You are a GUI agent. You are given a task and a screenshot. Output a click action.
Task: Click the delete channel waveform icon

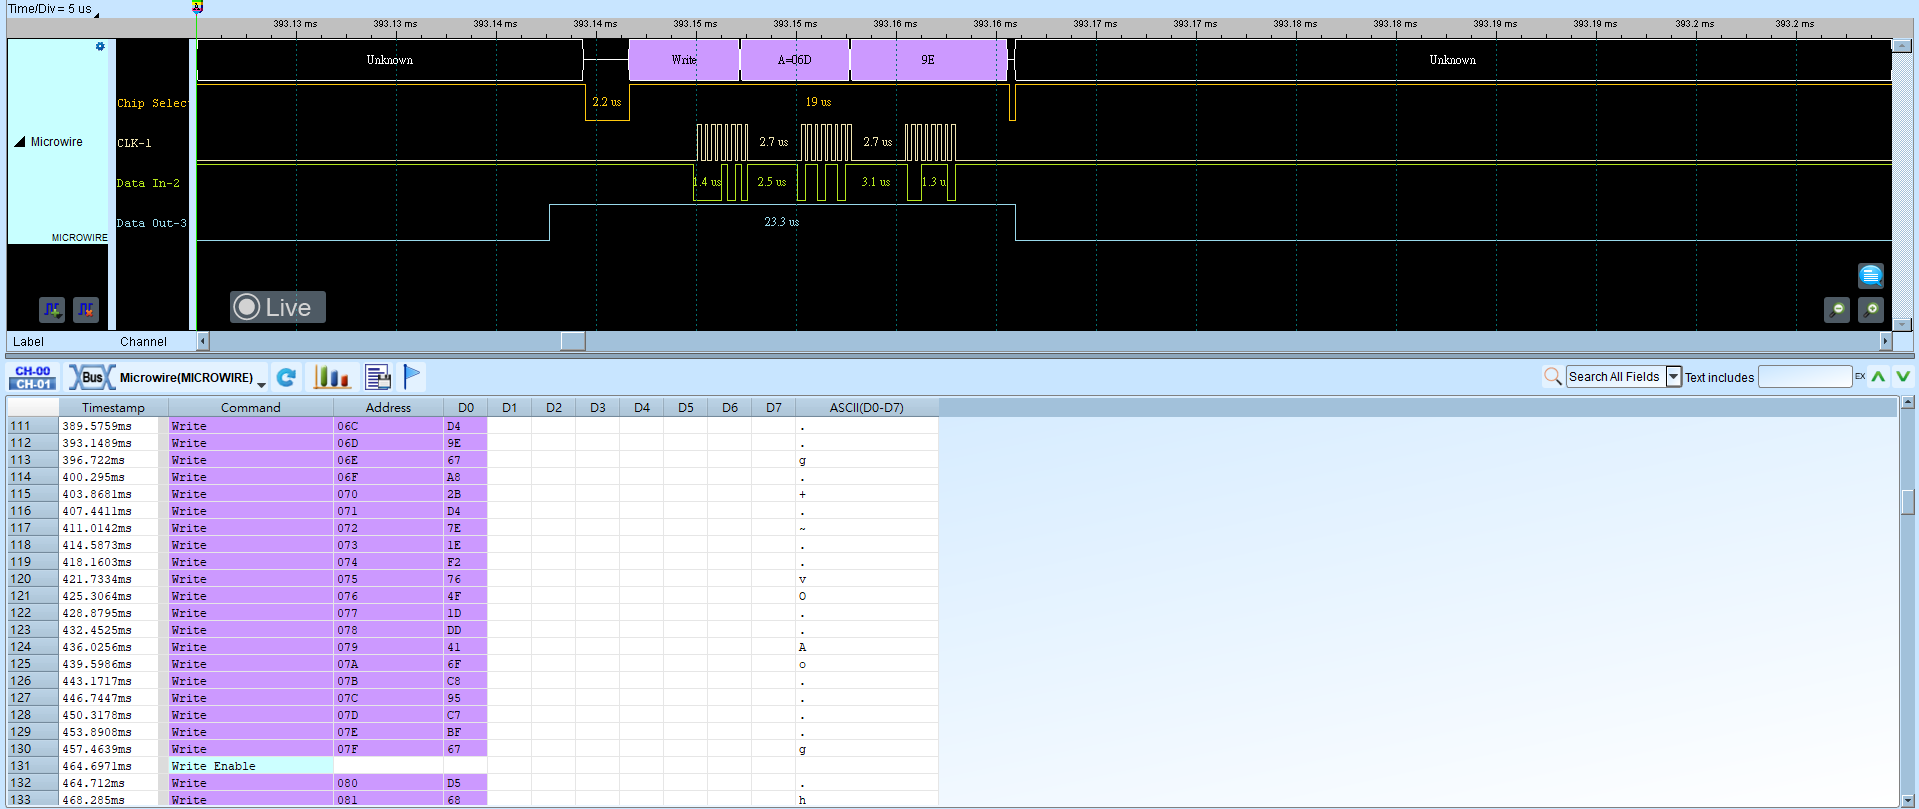click(86, 310)
